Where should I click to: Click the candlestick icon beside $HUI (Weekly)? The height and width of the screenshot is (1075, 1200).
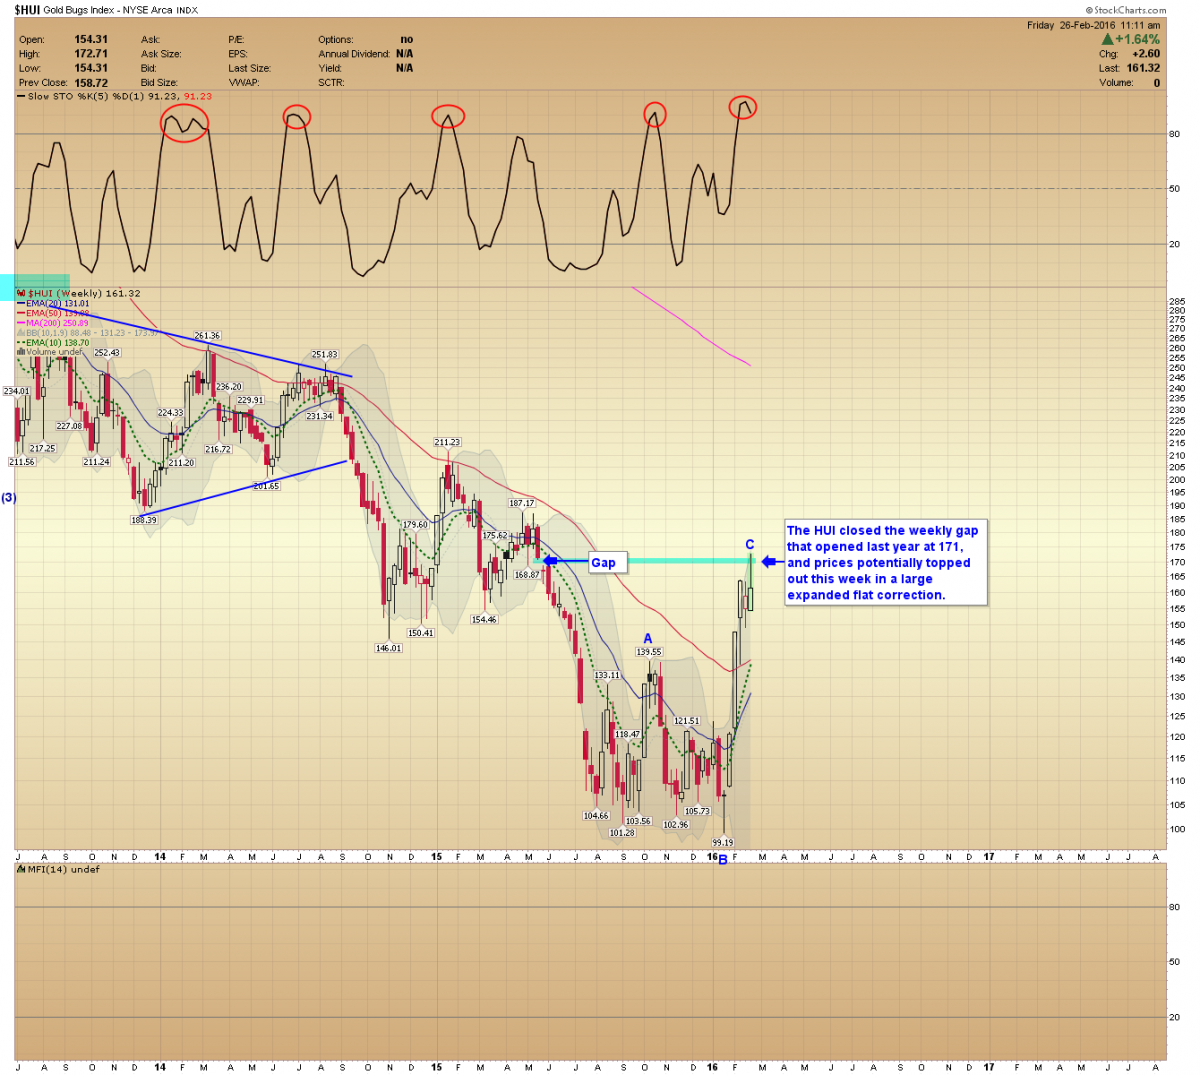point(22,294)
